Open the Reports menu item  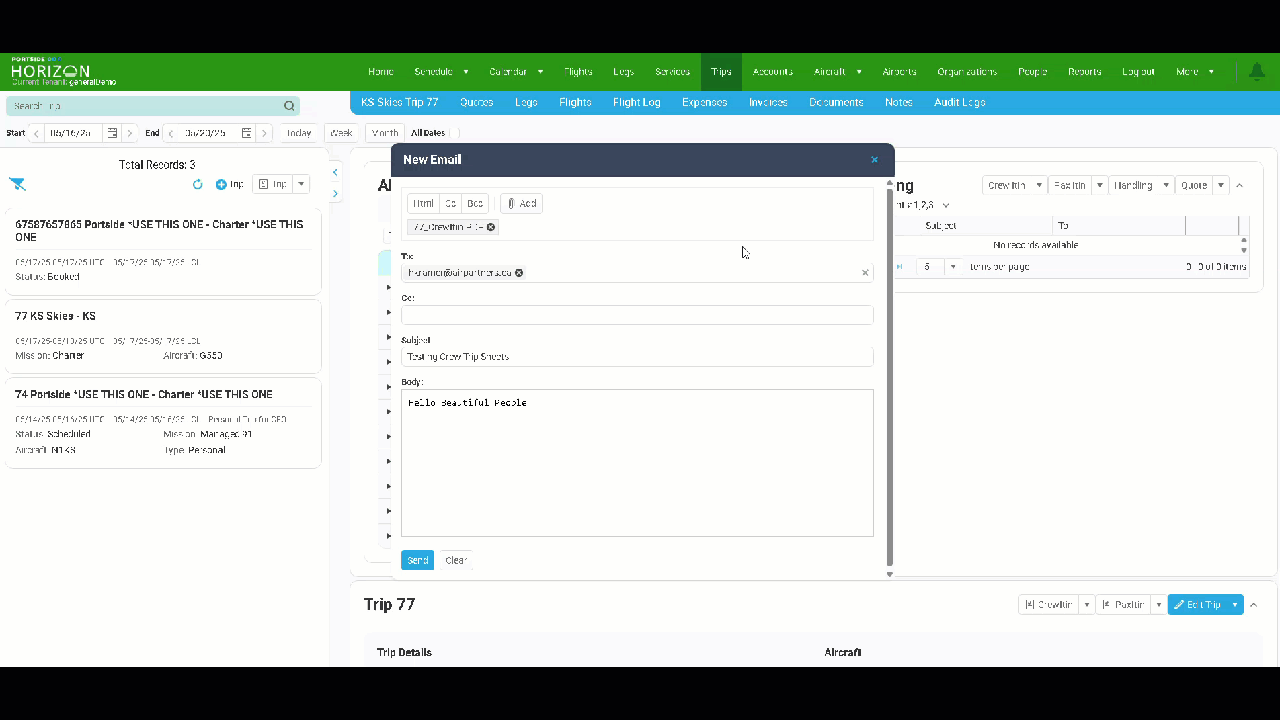click(1084, 72)
